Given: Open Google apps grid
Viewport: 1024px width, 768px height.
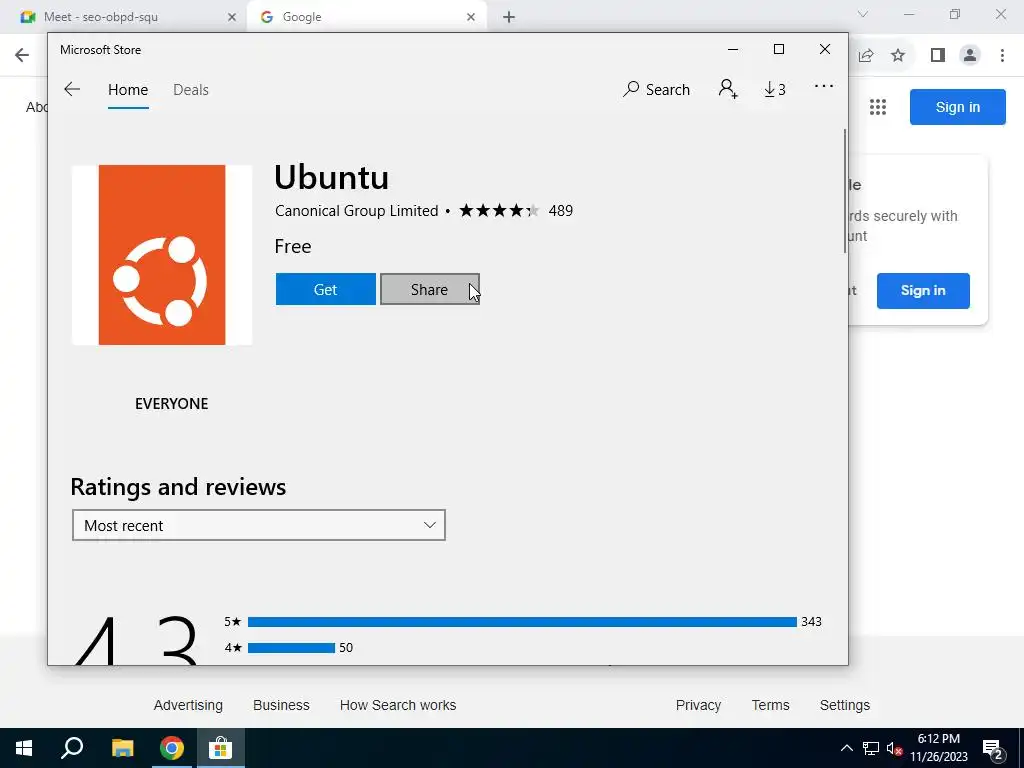Looking at the screenshot, I should pos(878,106).
